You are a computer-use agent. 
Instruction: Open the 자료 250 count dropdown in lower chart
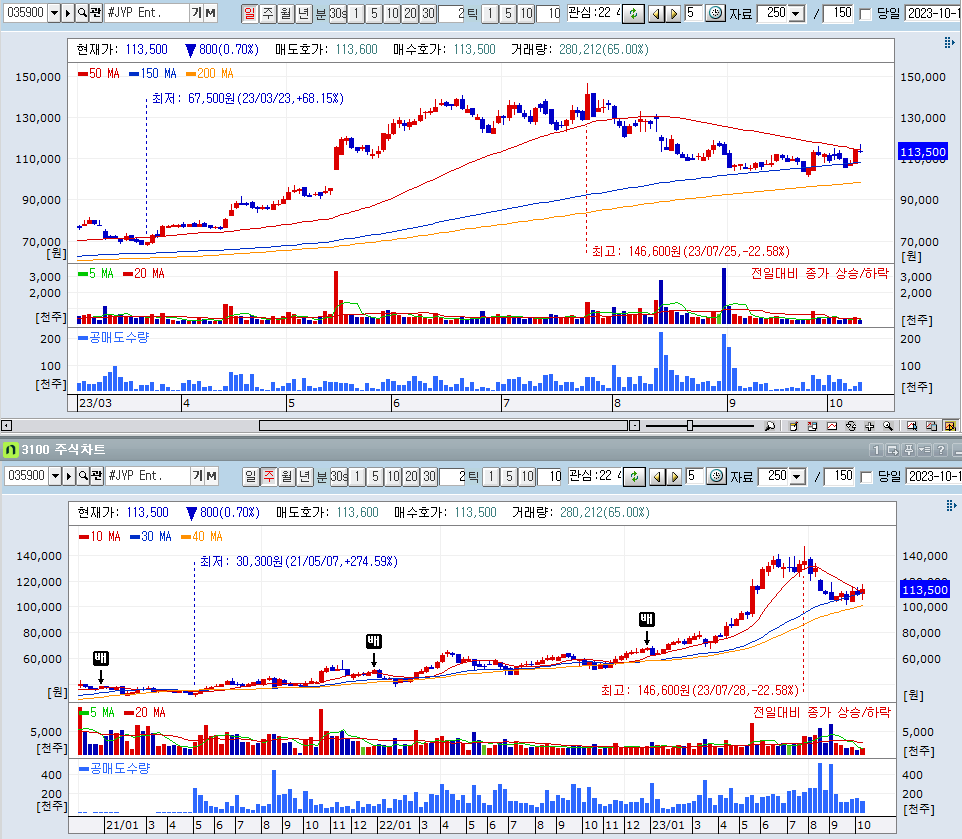[798, 477]
